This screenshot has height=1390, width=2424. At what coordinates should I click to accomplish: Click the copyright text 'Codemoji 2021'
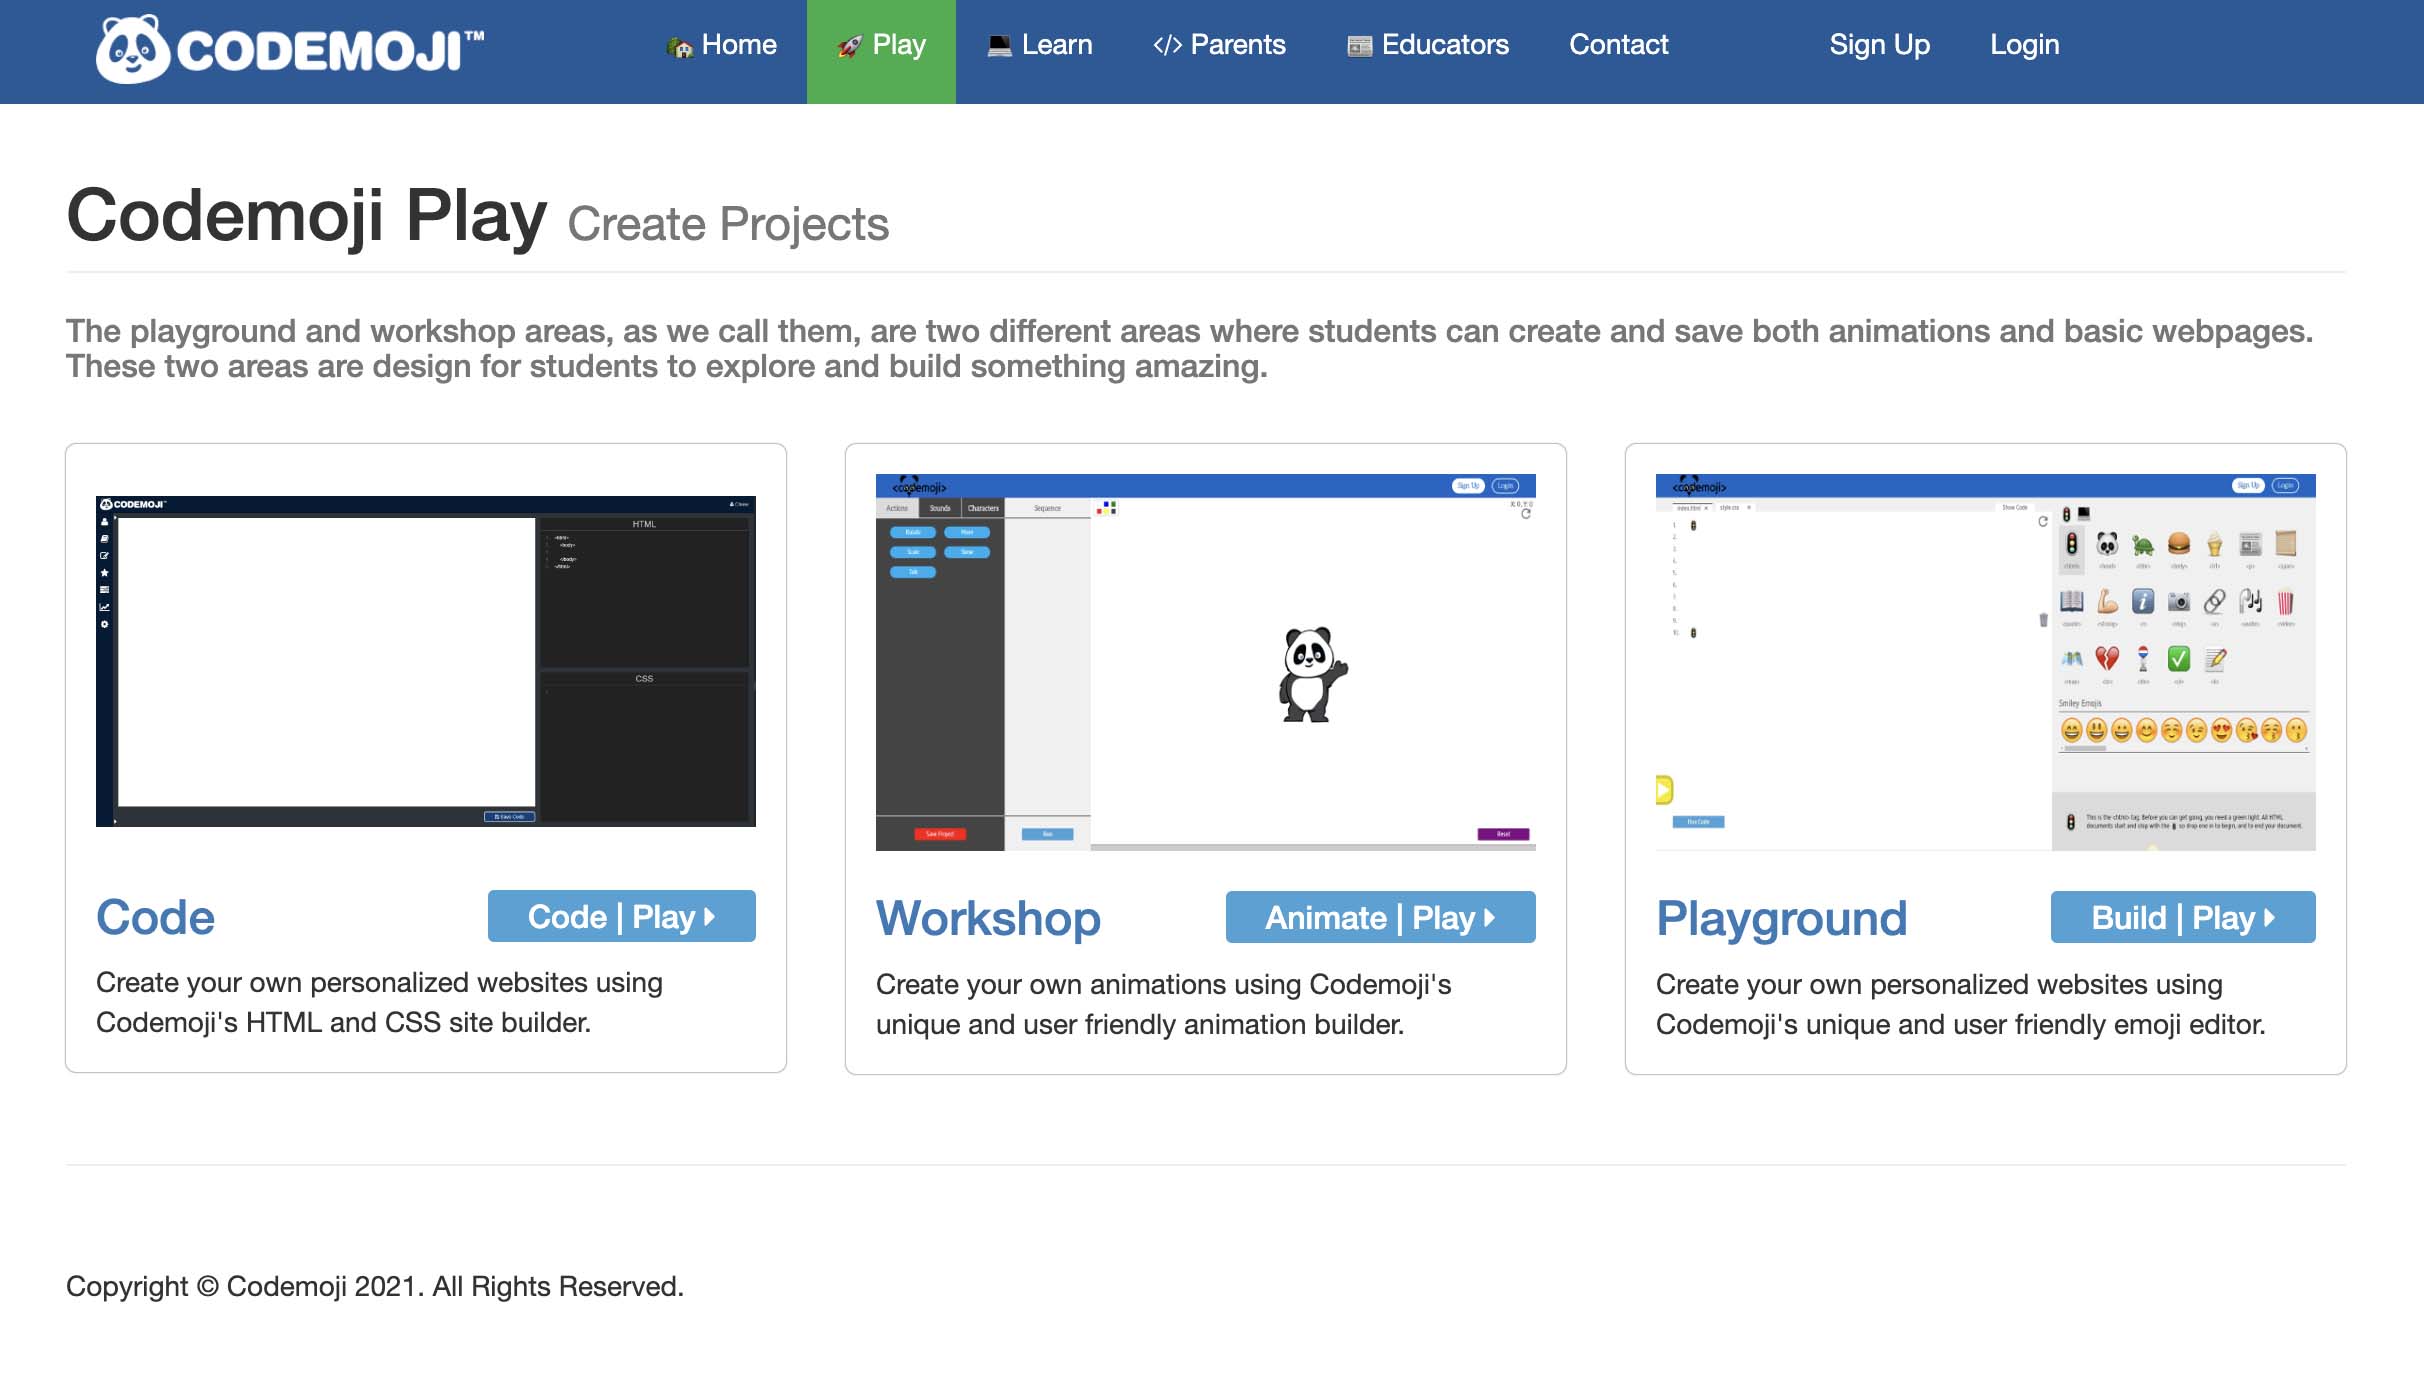click(x=320, y=1286)
